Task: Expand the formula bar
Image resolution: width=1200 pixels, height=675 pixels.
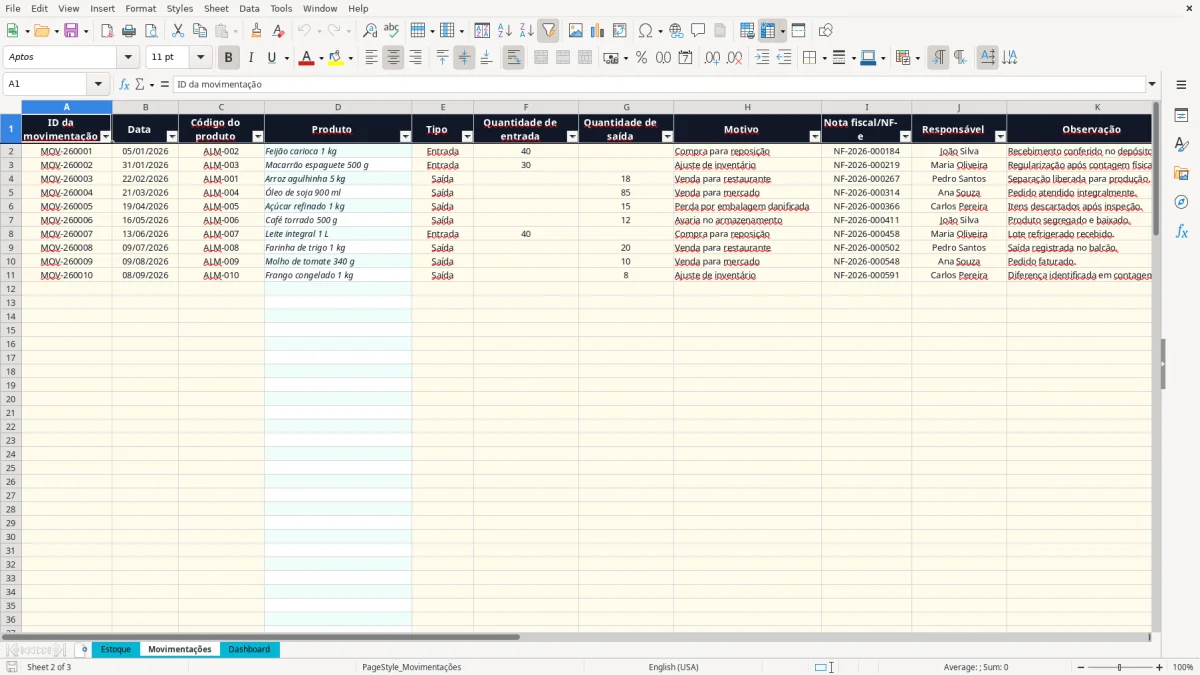Action: coord(1152,84)
